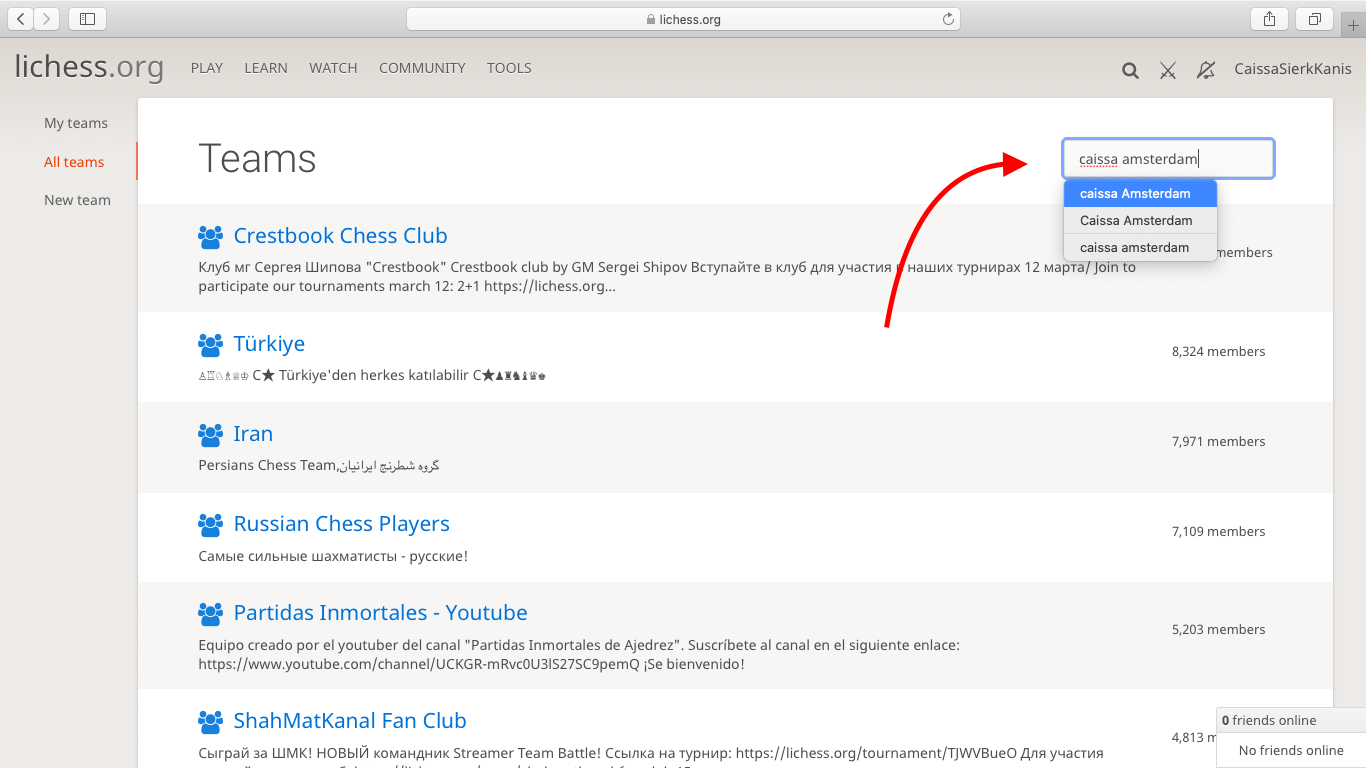Open the Safari share button
The image size is (1366, 768).
point(1269,19)
